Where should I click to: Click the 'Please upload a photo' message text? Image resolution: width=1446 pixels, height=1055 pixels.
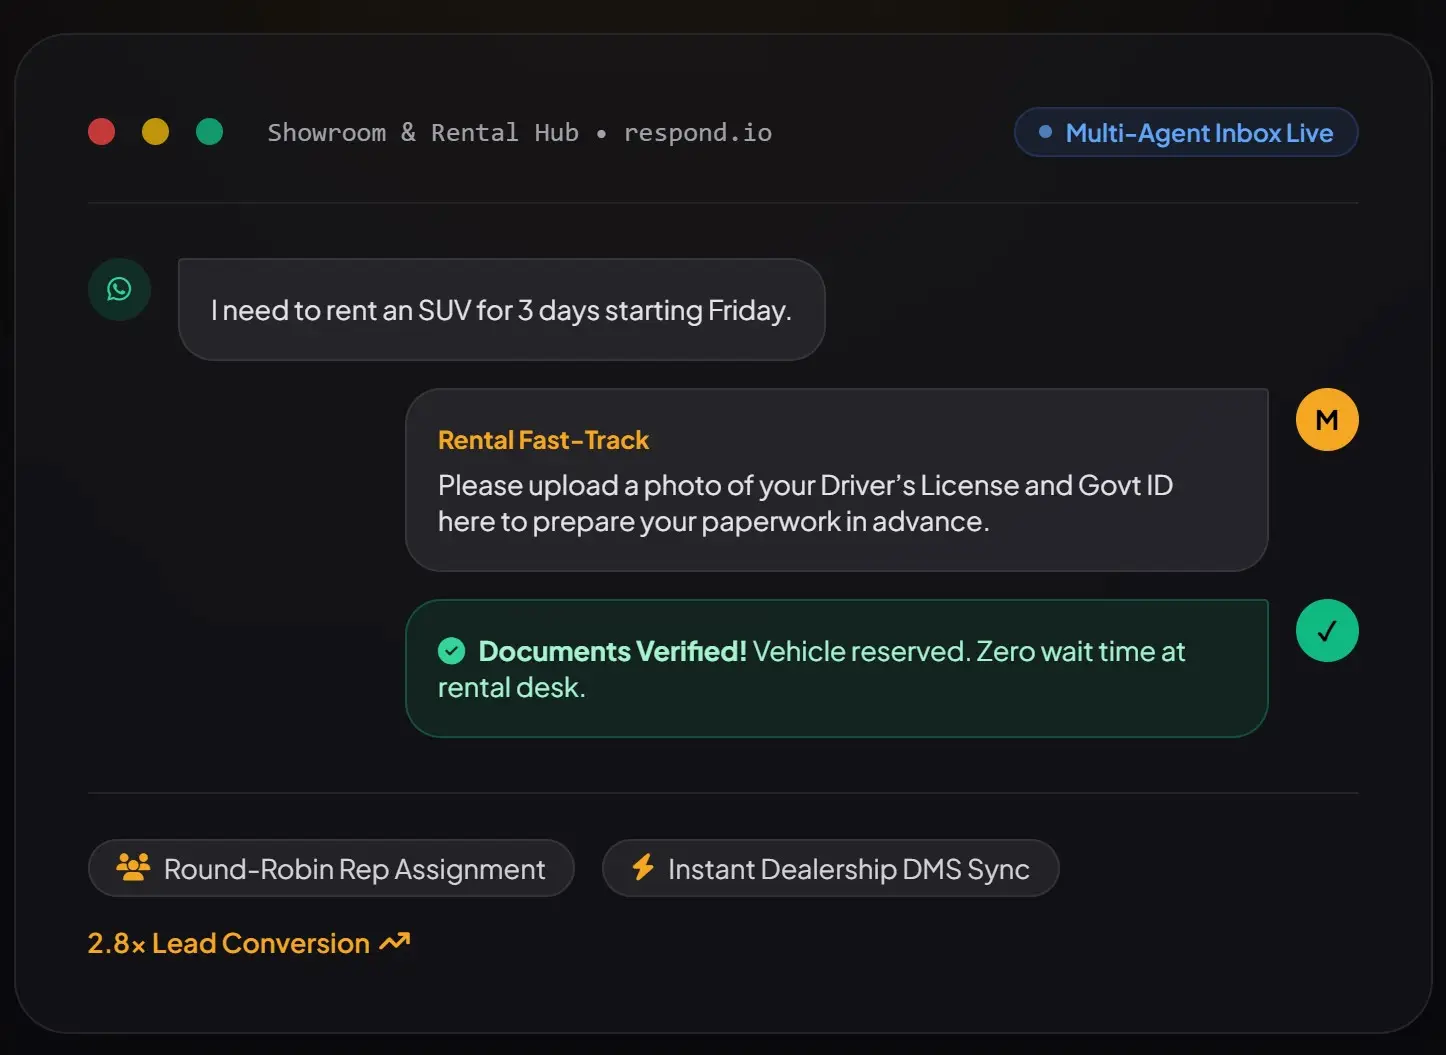click(805, 503)
